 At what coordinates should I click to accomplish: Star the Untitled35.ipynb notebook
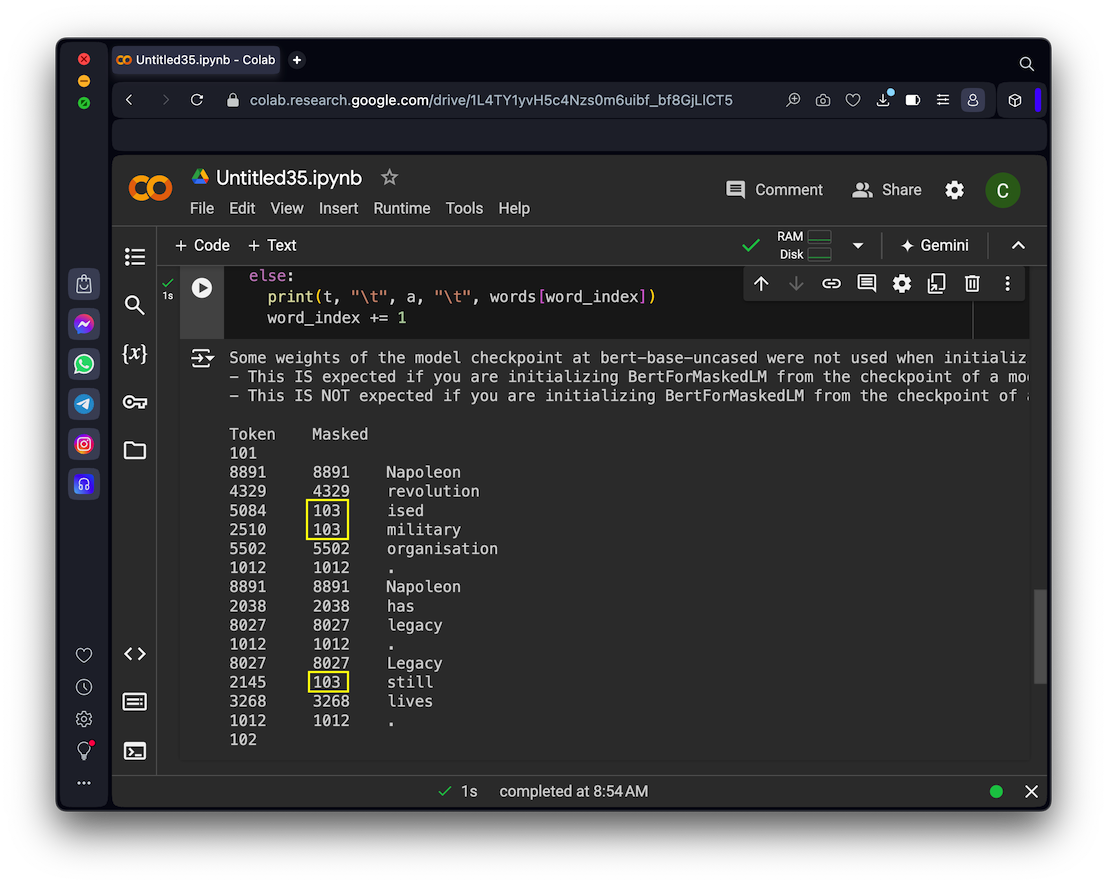390,178
